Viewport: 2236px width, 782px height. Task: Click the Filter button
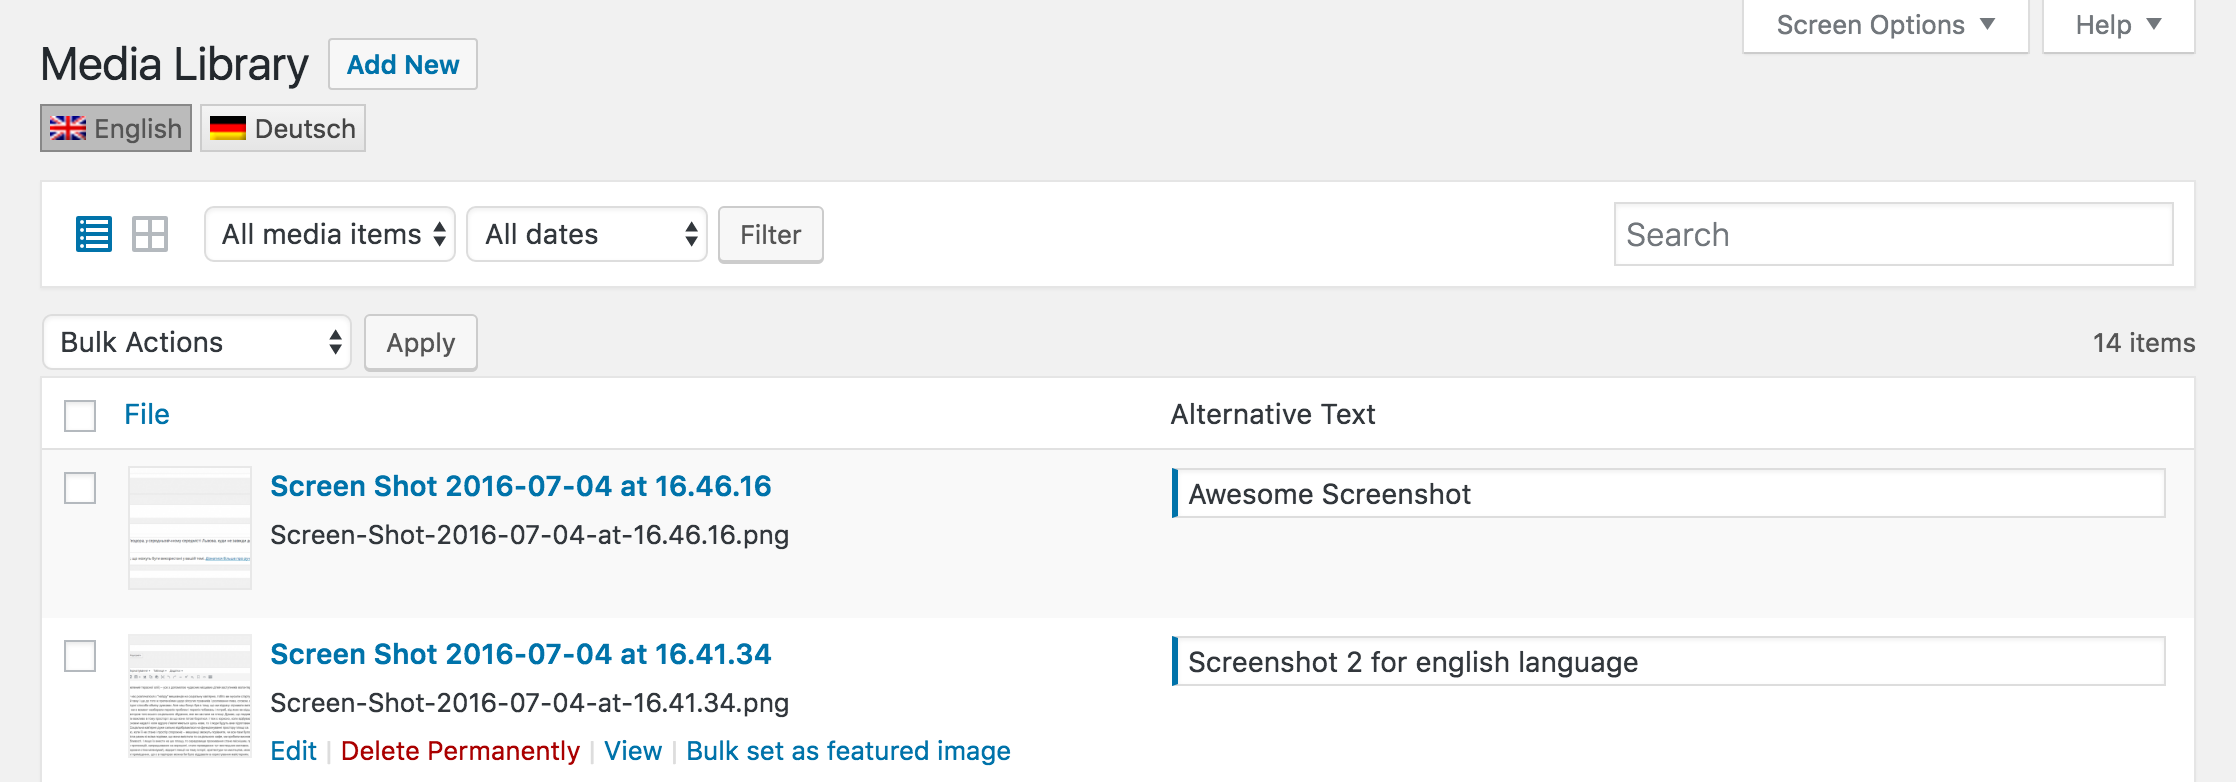pos(771,235)
